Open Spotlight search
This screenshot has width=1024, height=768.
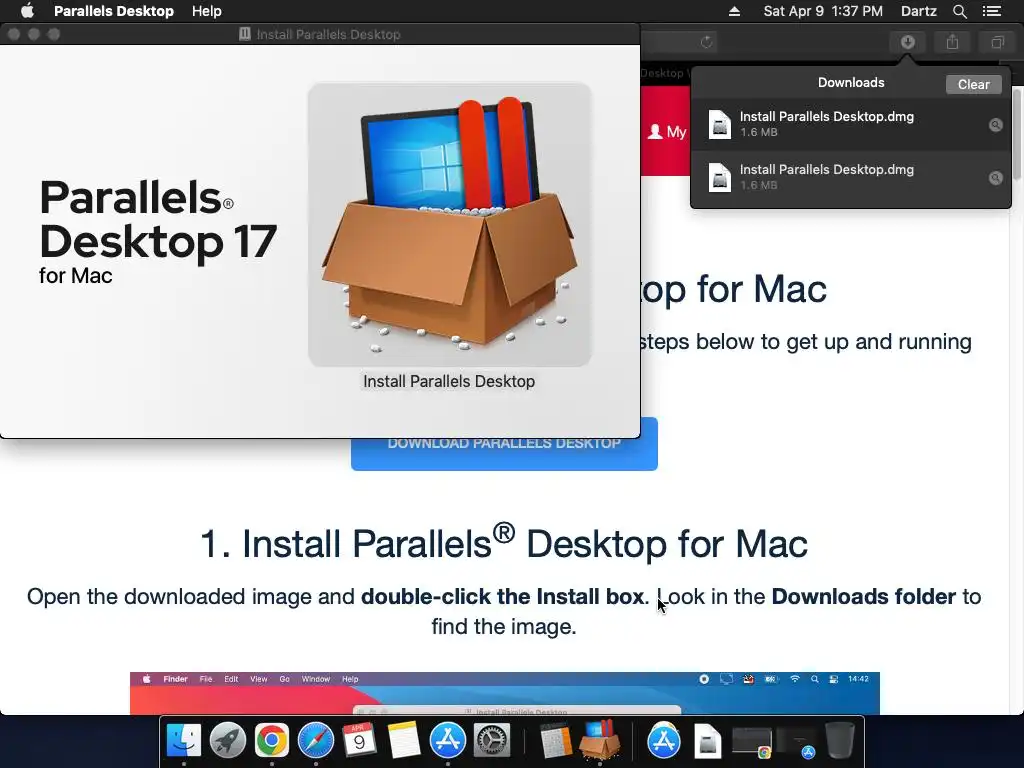point(959,11)
